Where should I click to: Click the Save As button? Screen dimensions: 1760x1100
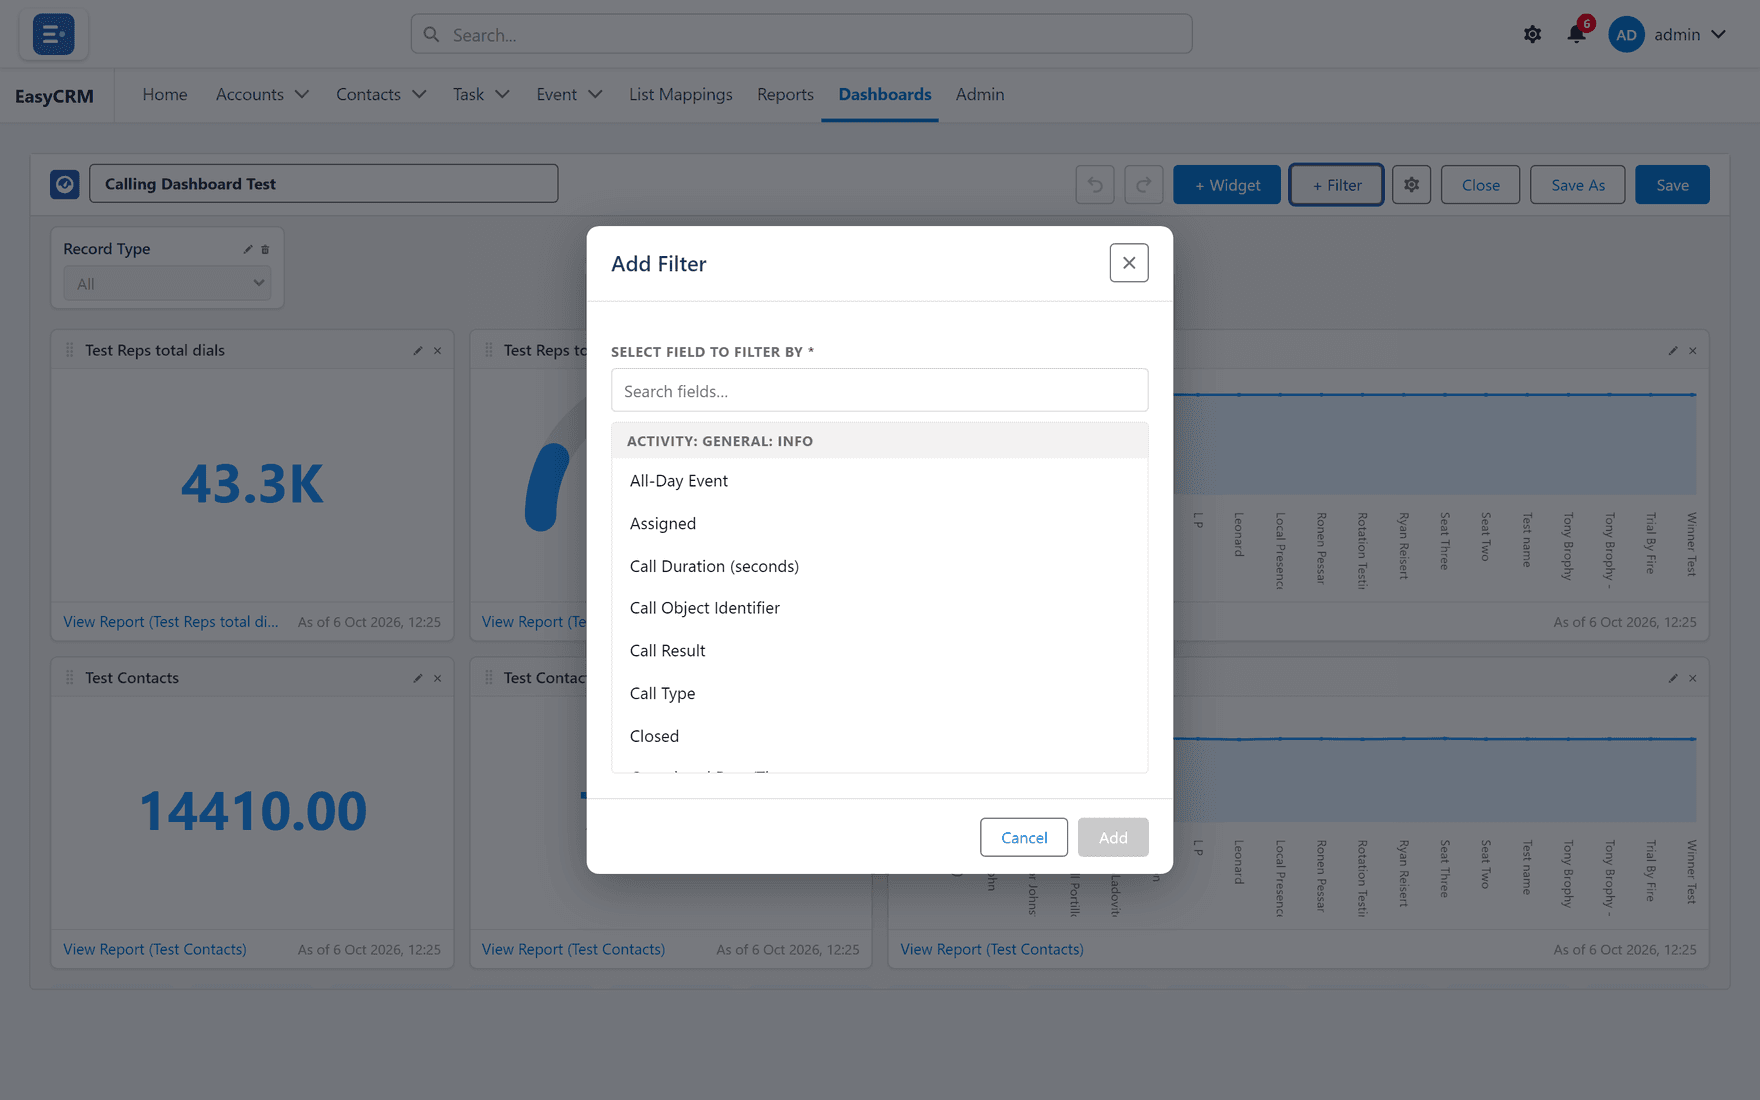1578,185
